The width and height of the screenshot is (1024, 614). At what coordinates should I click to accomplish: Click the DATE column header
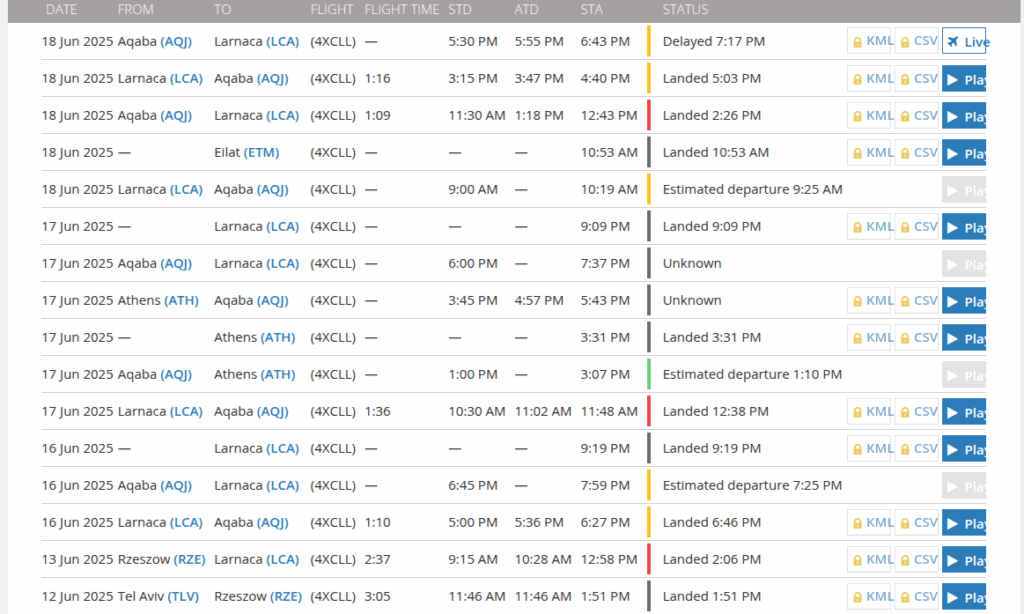(61, 10)
